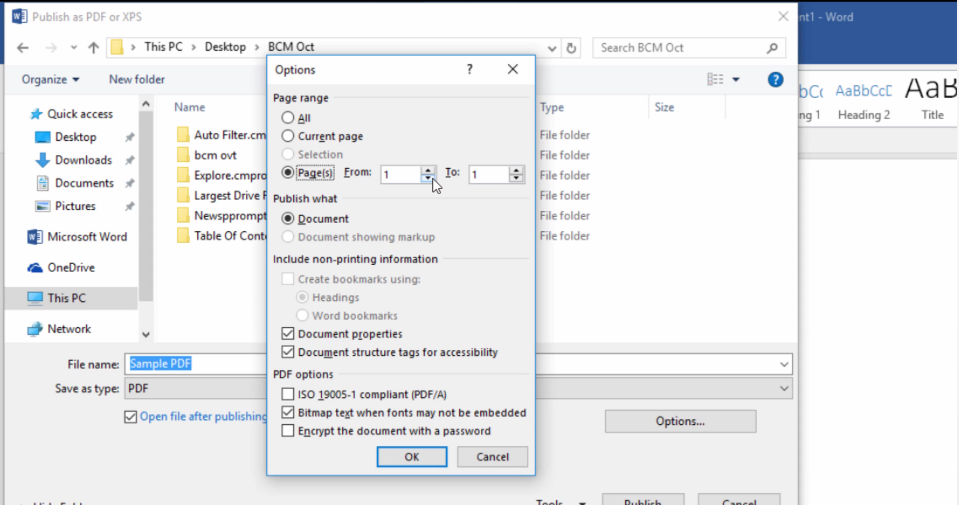Close the Options dialog
Image resolution: width=959 pixels, height=505 pixels.
coord(513,69)
